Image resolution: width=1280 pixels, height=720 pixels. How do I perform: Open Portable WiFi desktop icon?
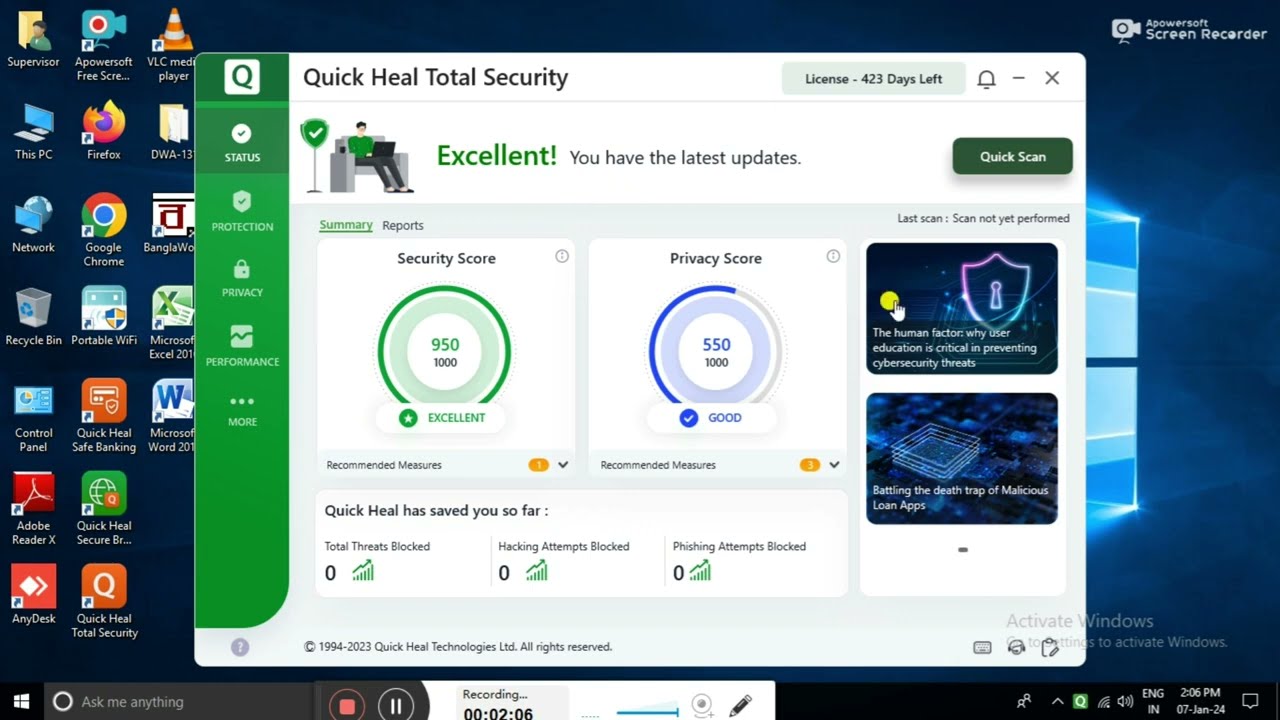[x=104, y=317]
